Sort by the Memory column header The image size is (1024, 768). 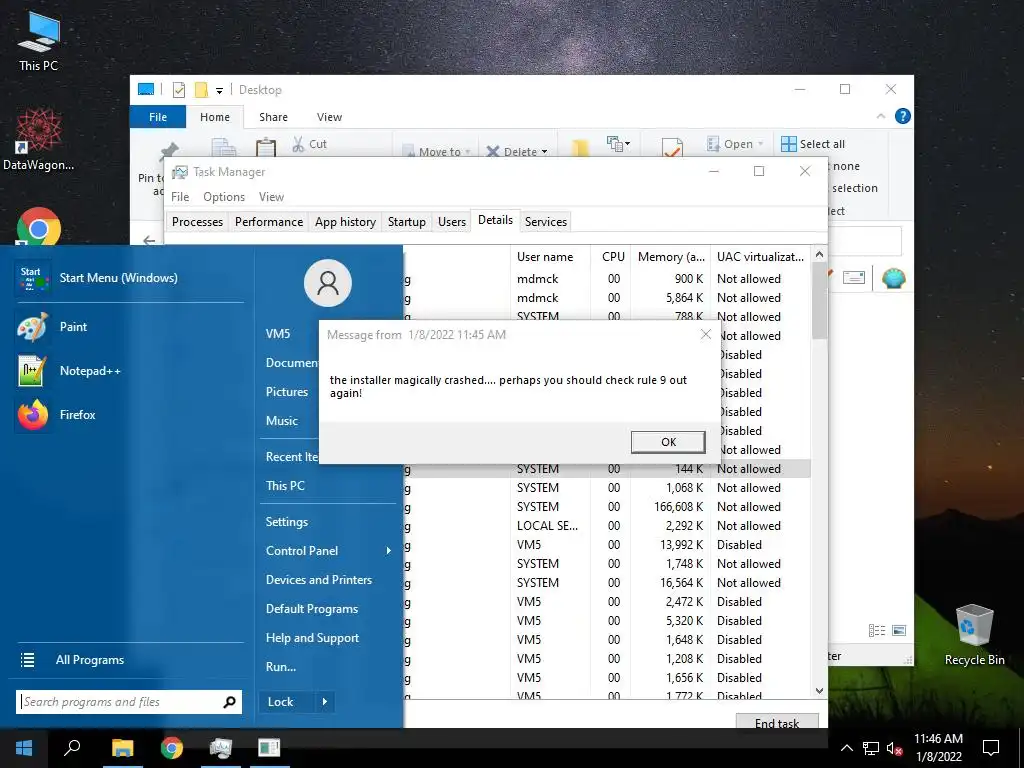[x=671, y=257]
